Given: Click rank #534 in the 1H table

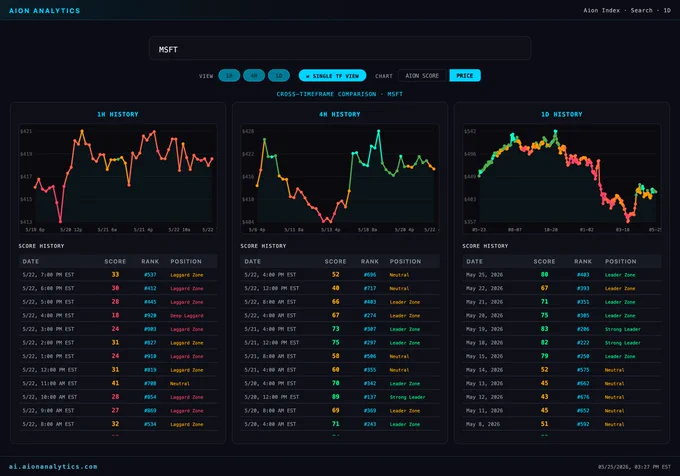Looking at the screenshot, I should point(150,424).
